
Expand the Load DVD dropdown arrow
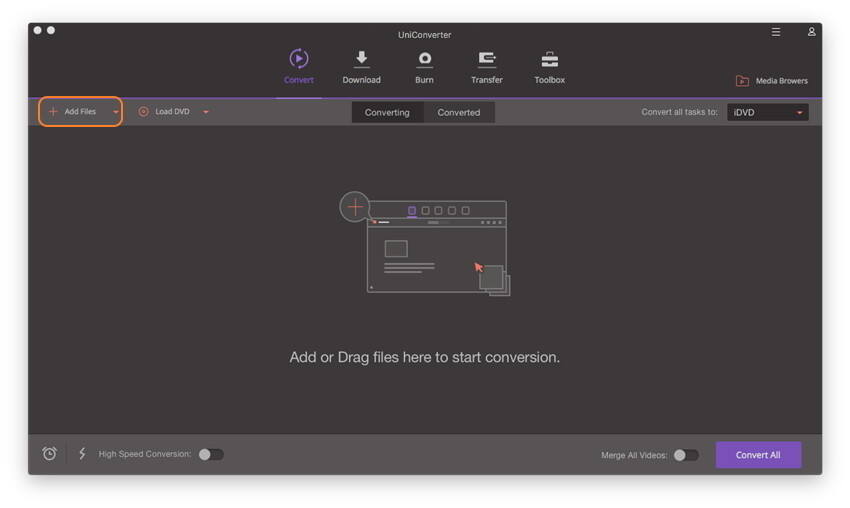click(205, 112)
